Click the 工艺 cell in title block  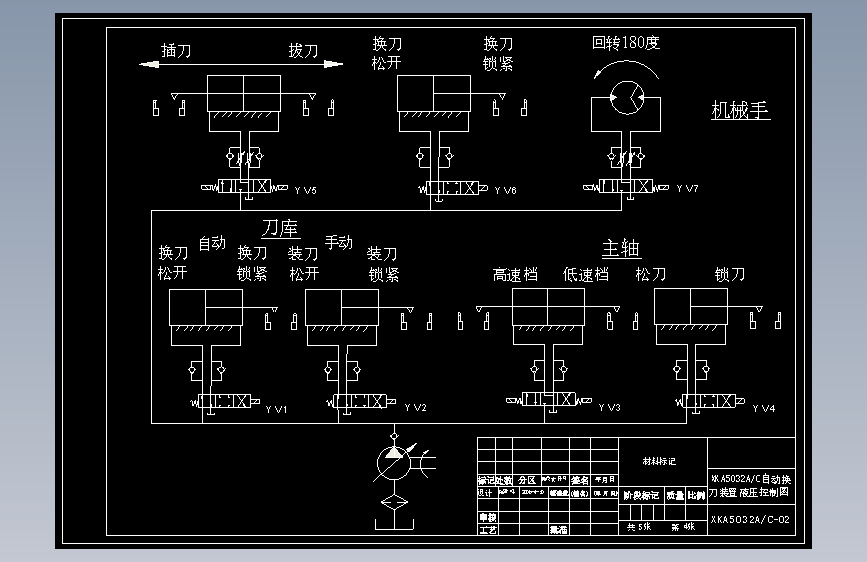tap(488, 530)
